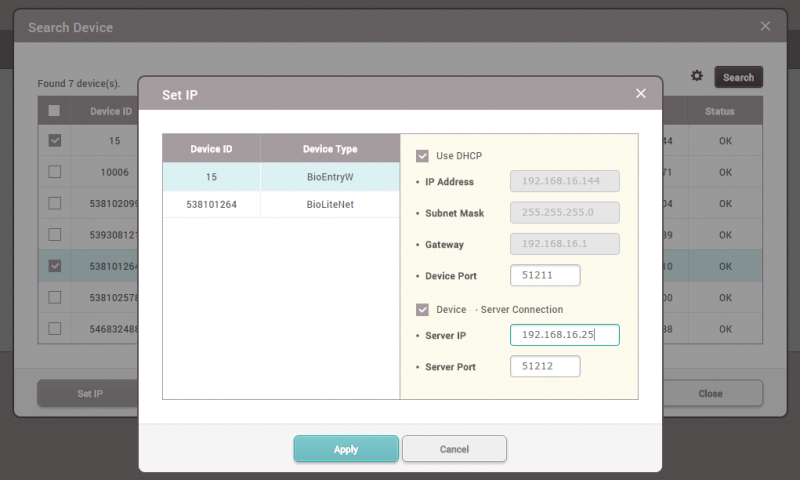The image size is (800, 480).
Task: Select device 15 BioEntryW row
Action: 280,177
